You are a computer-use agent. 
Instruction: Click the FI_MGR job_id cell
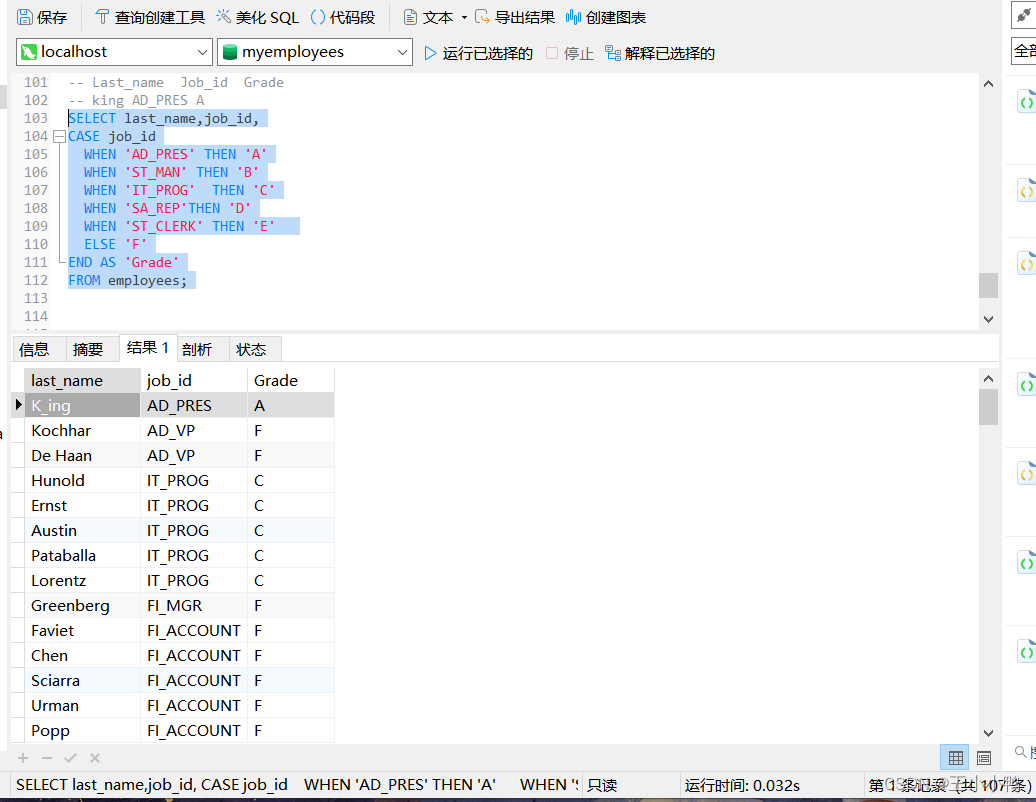pyautogui.click(x=194, y=606)
